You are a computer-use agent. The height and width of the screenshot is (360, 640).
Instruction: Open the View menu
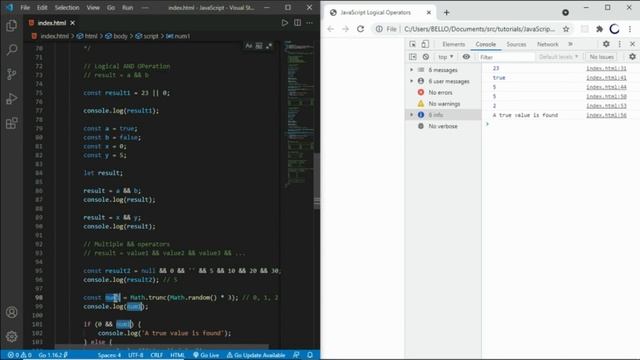(93, 8)
